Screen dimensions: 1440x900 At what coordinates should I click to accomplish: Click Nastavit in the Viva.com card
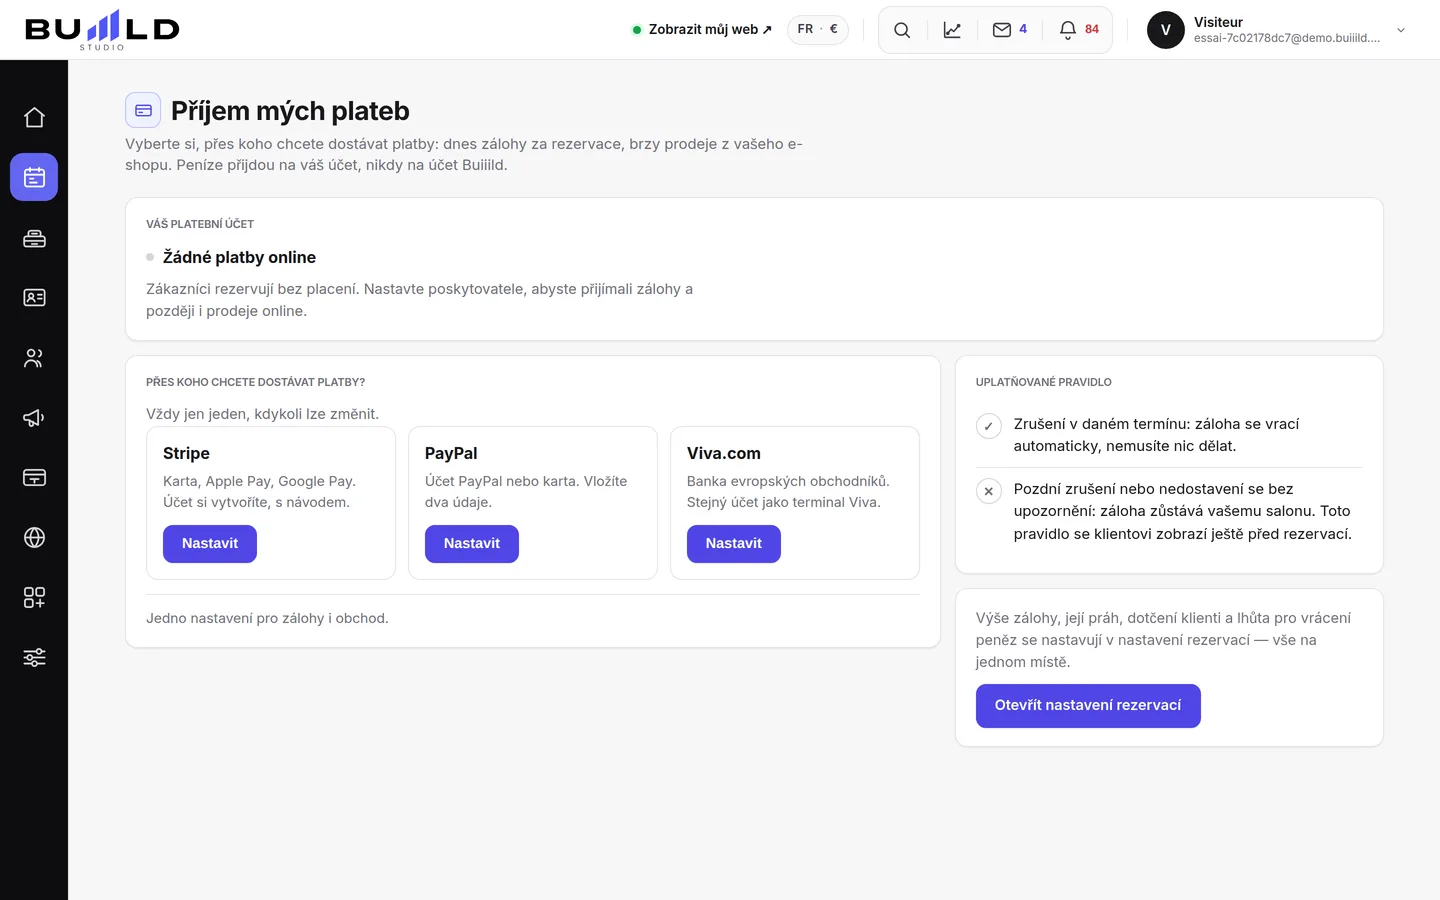coord(734,544)
